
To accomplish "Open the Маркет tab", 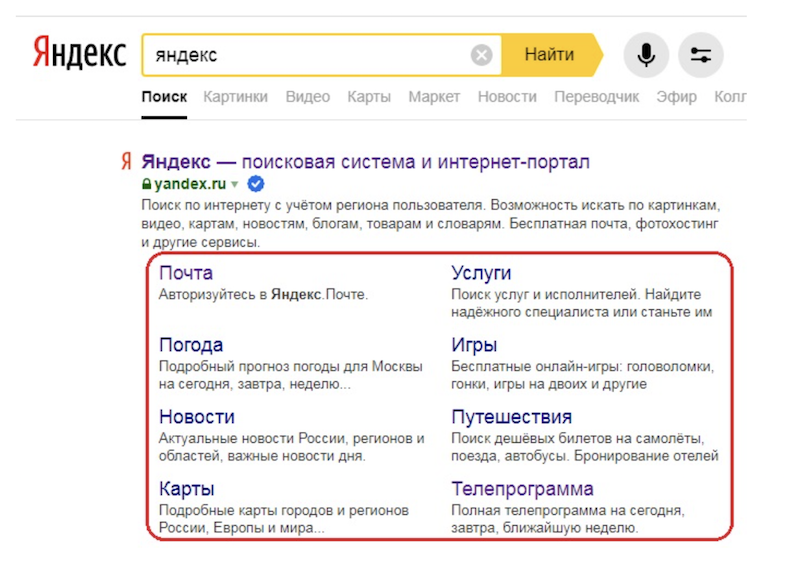I will [x=434, y=97].
